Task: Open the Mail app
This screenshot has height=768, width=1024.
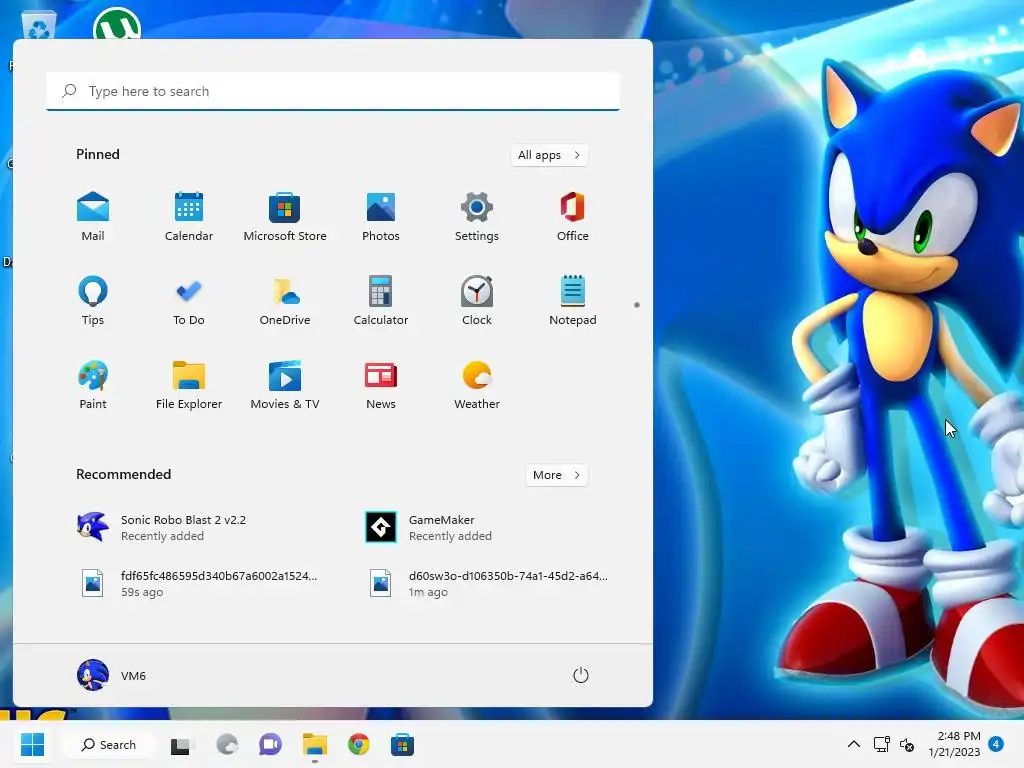Action: 93,217
